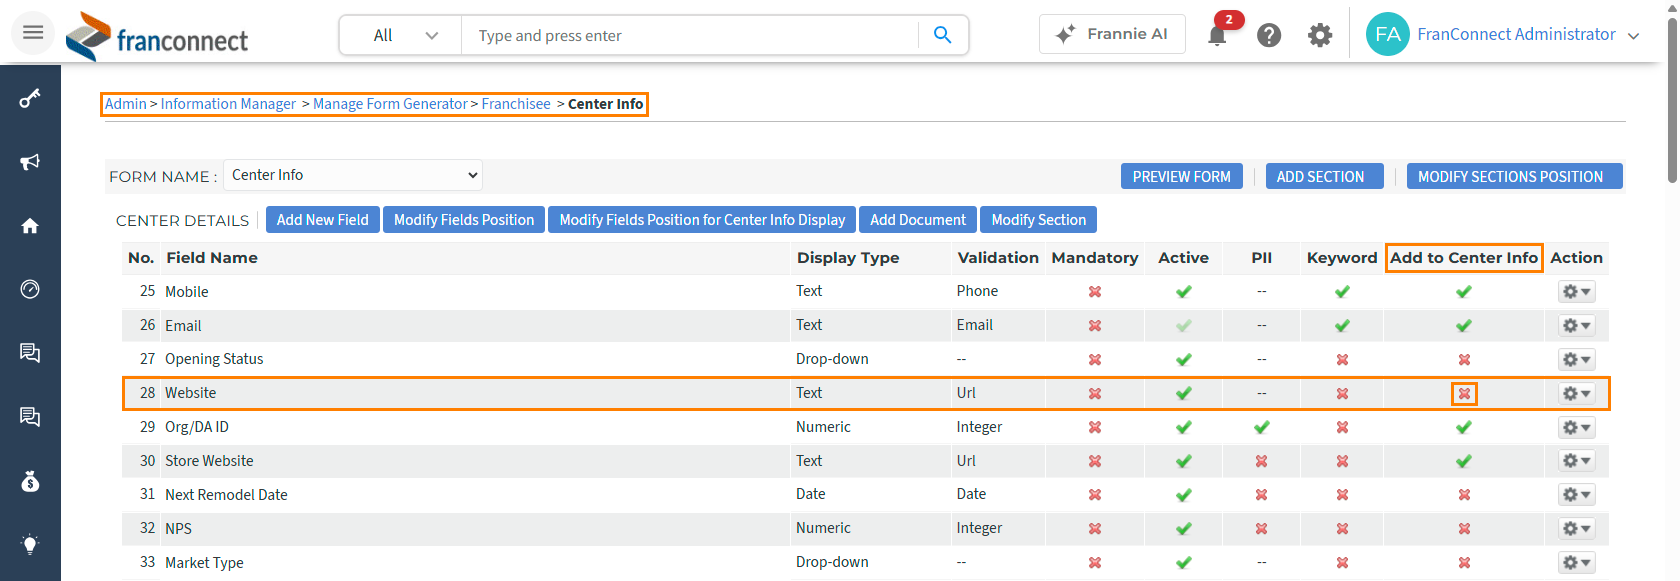Open the key icon in sidebar
This screenshot has height=581, width=1680.
coord(30,98)
